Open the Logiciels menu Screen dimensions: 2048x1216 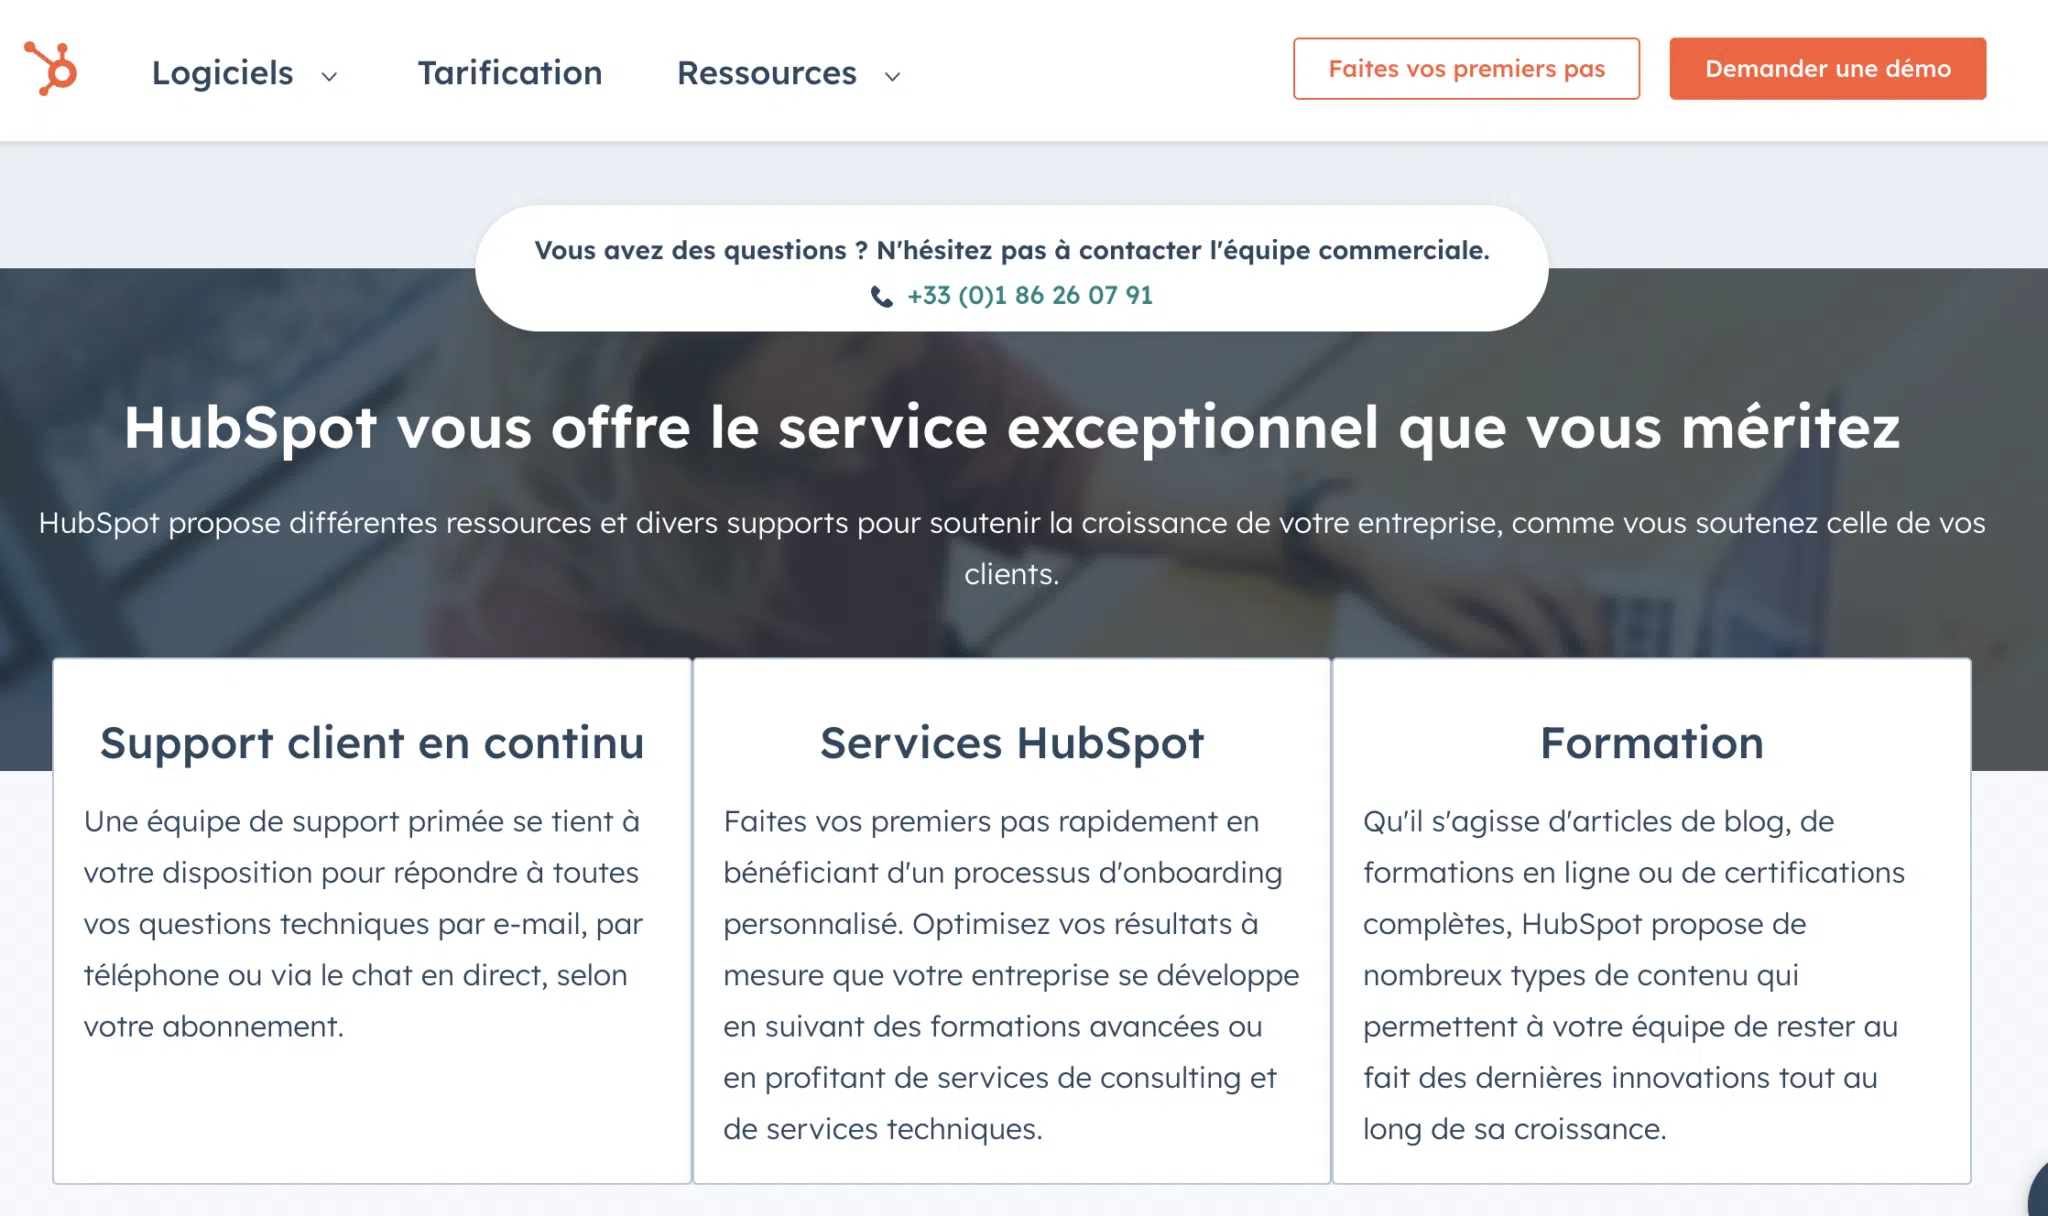[x=222, y=73]
